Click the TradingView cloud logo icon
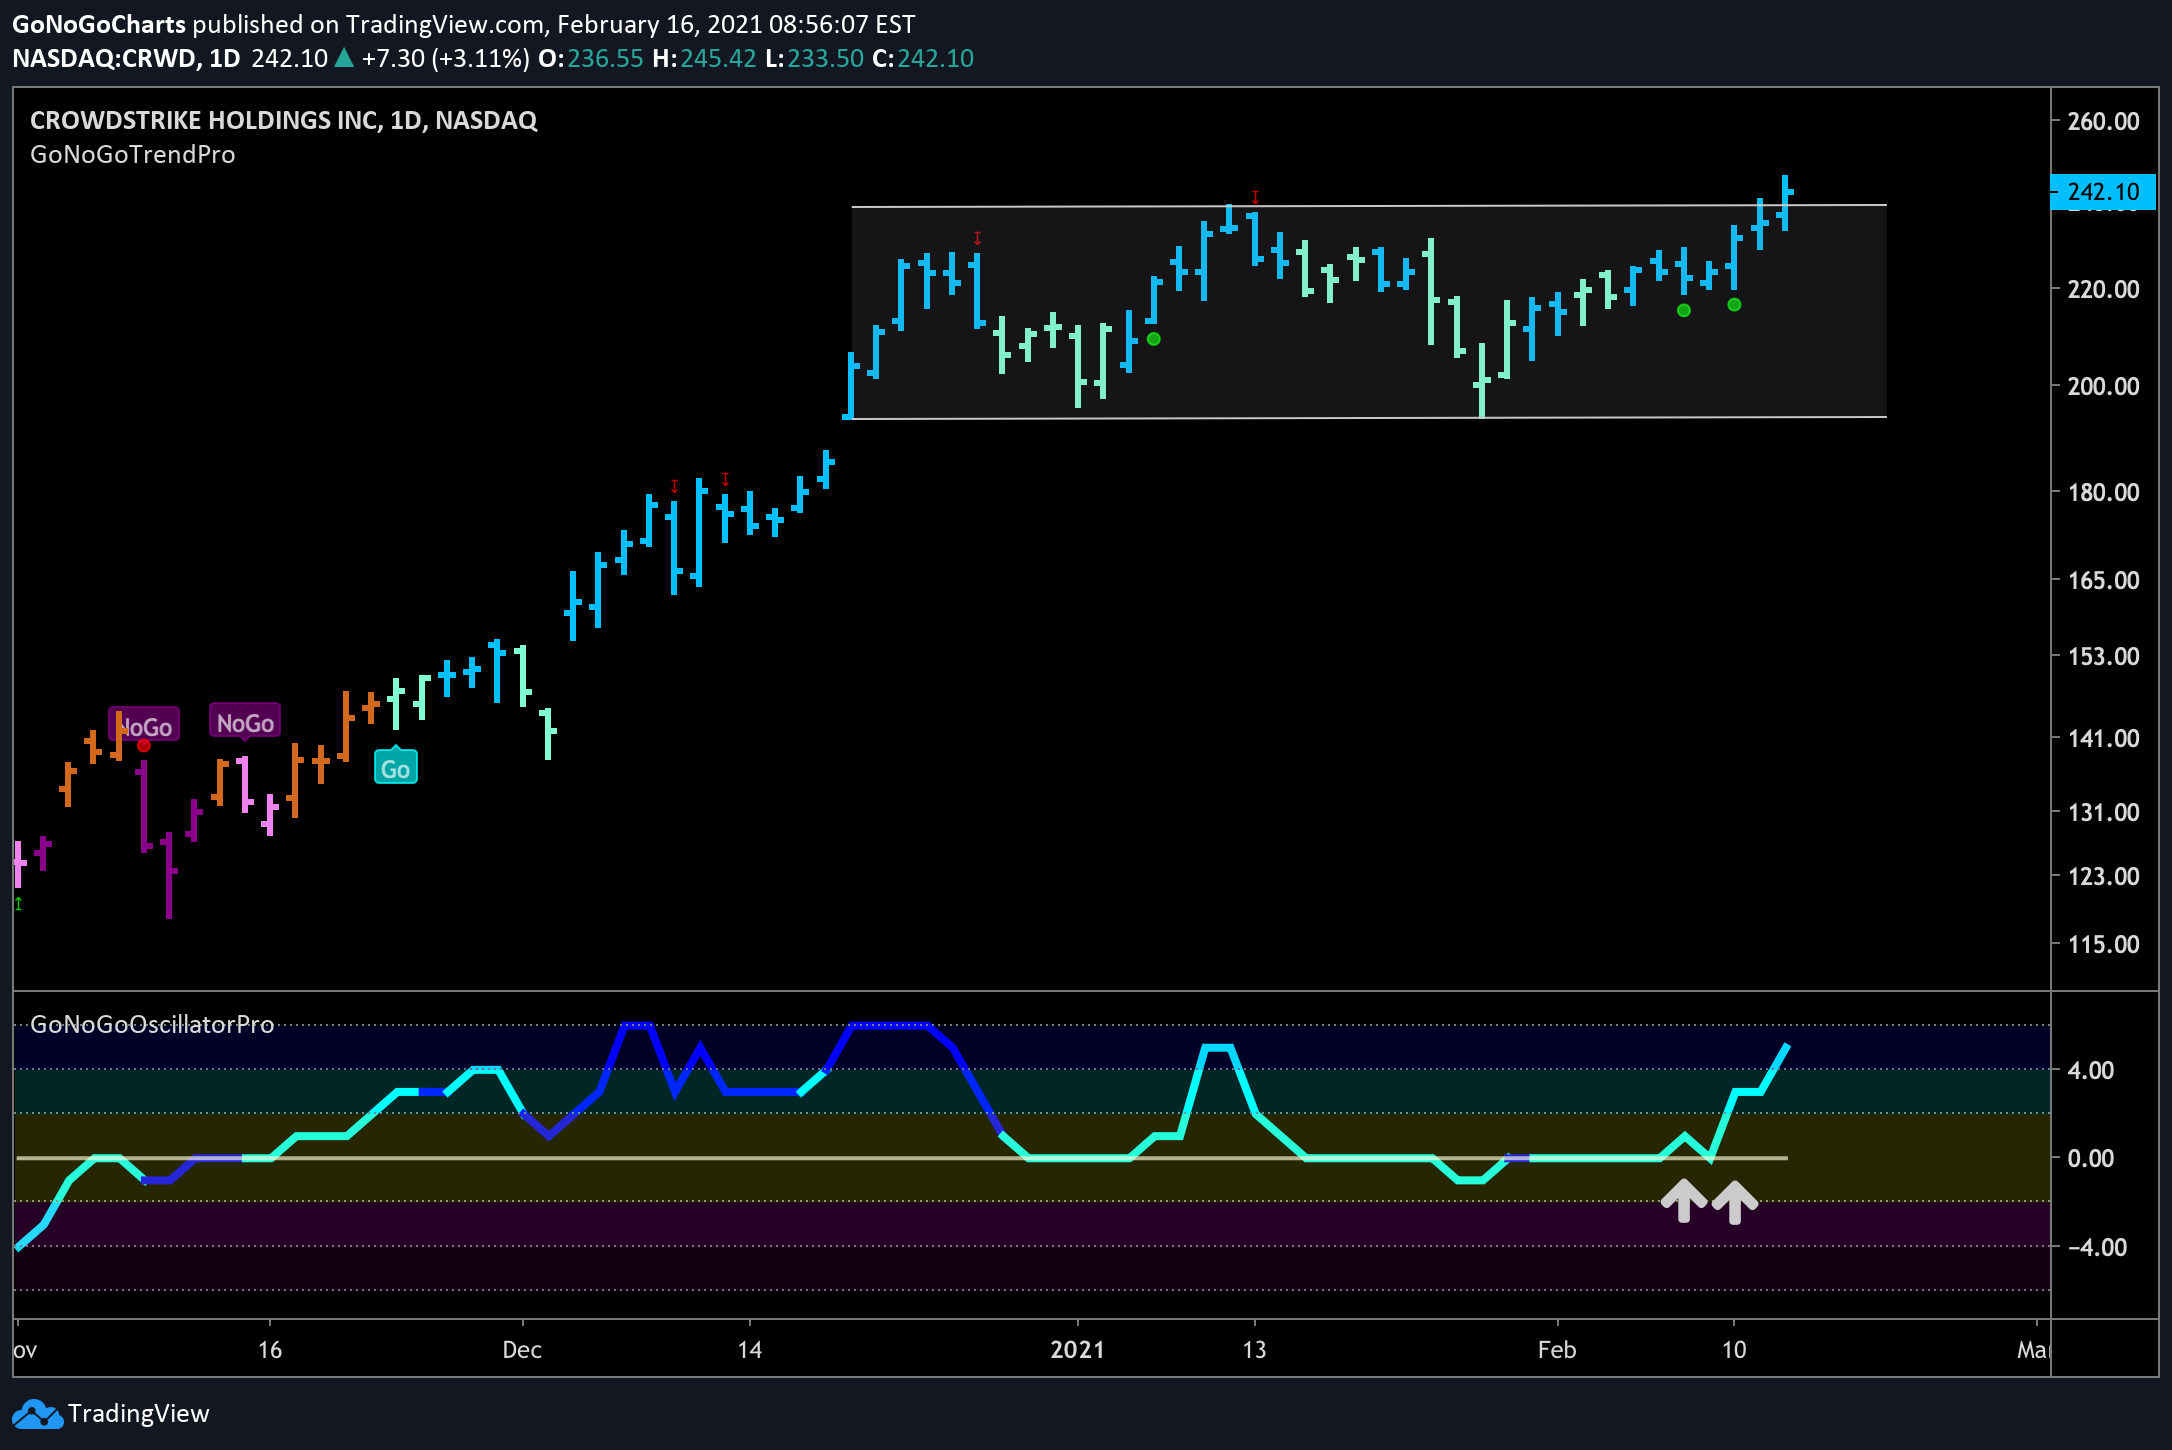 pyautogui.click(x=36, y=1414)
